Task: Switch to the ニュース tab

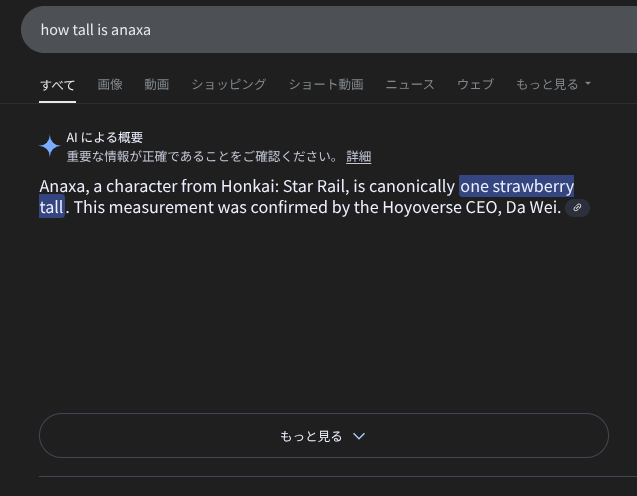Action: (x=410, y=84)
